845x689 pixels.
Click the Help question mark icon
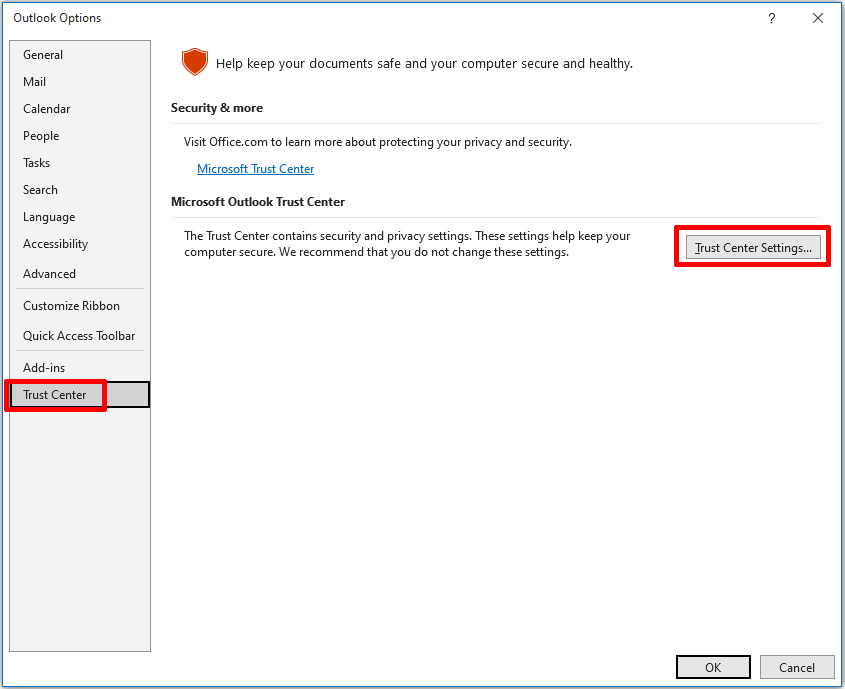point(771,18)
